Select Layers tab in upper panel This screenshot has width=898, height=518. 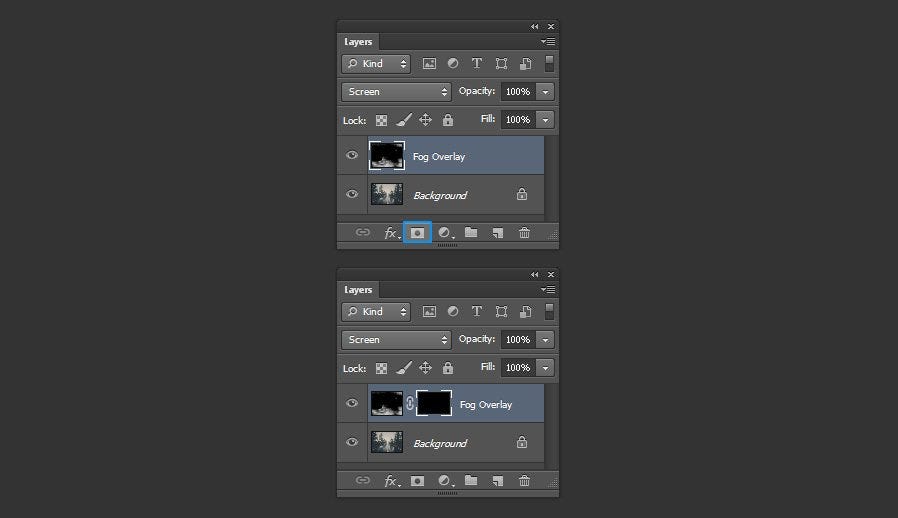(358, 42)
